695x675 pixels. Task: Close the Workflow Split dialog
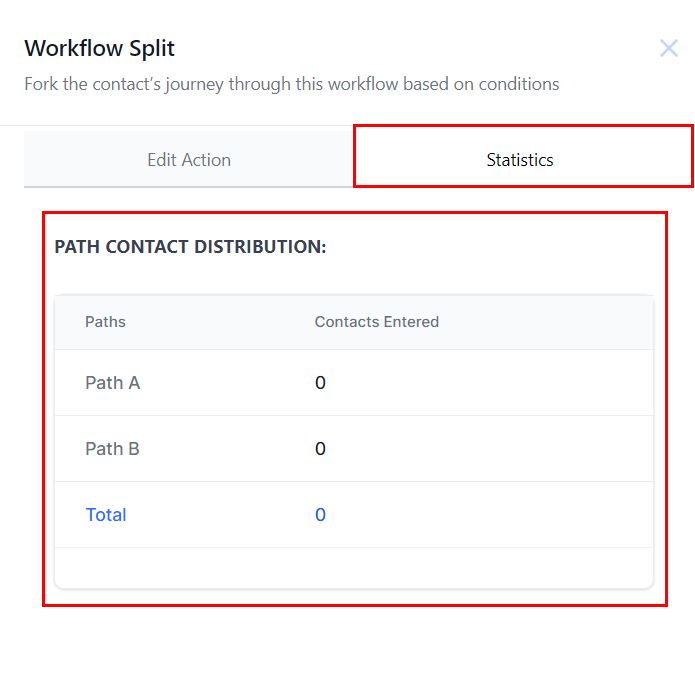click(669, 48)
